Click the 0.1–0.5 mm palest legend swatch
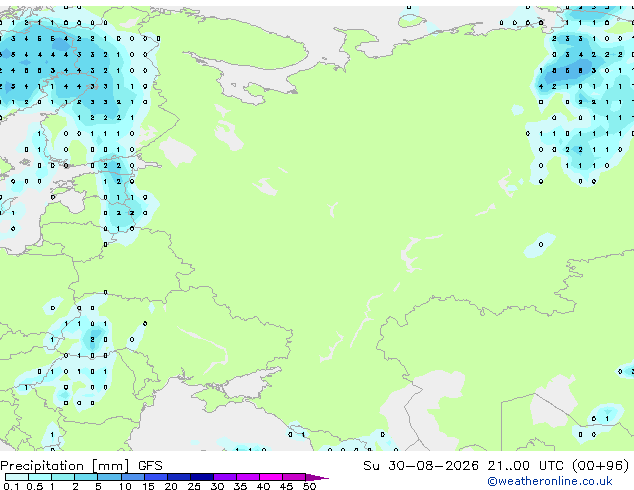The image size is (634, 490). [x=17, y=477]
